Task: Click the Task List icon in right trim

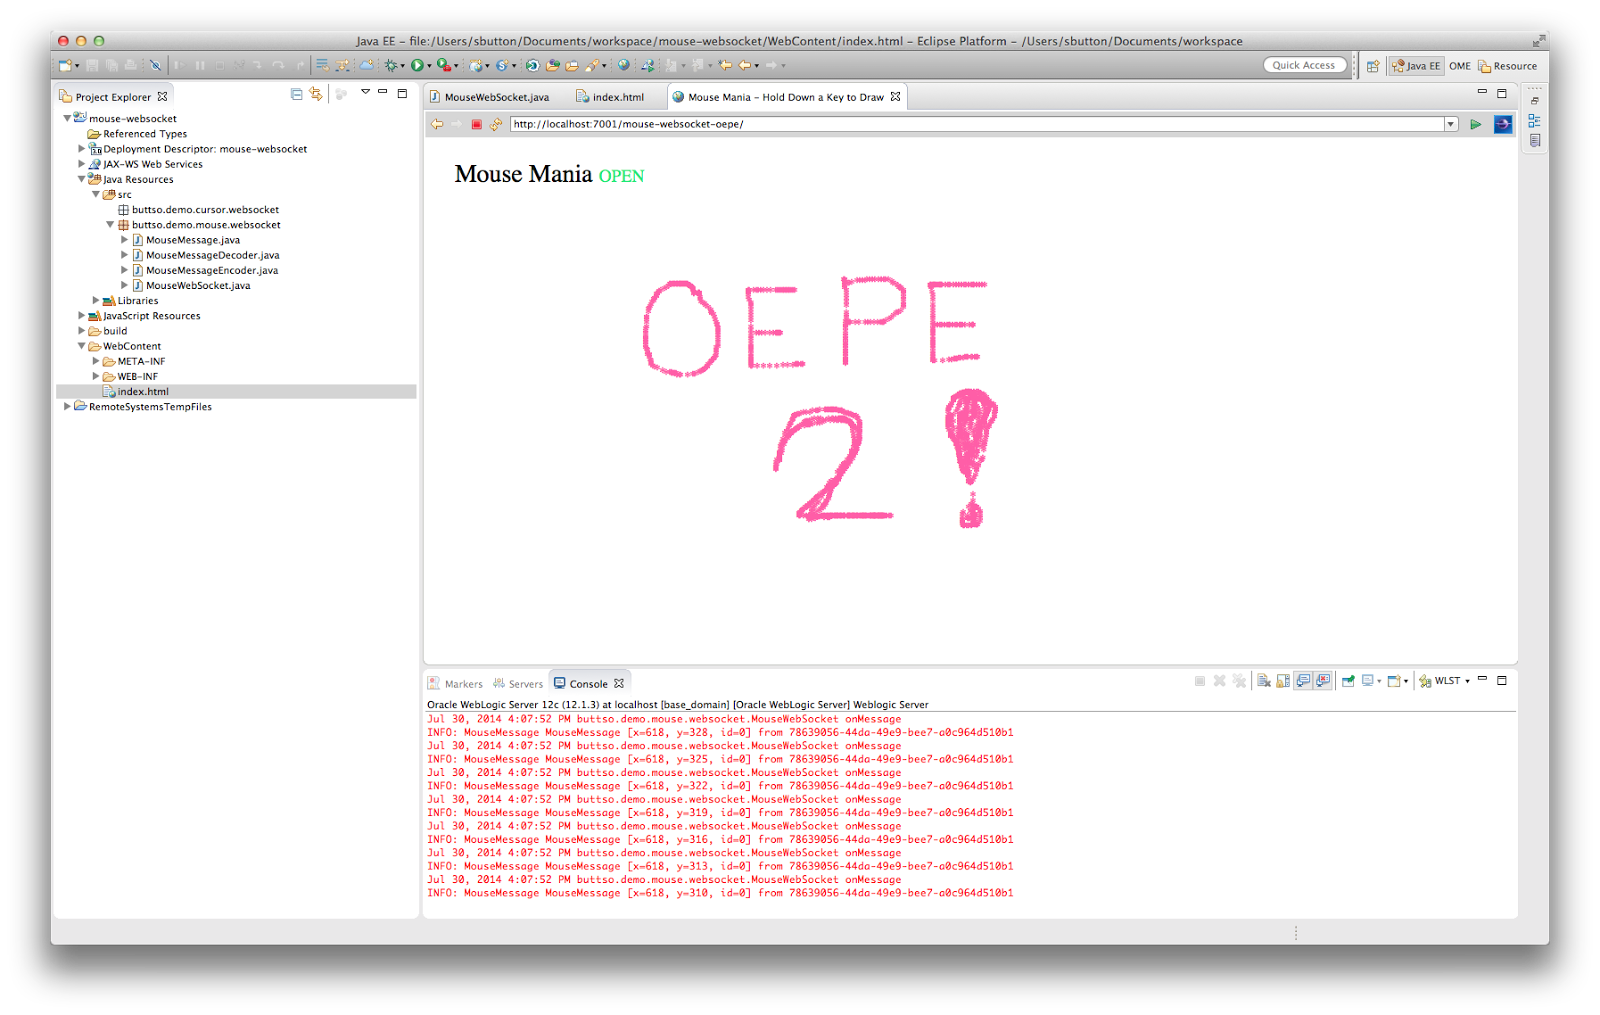Action: pos(1534,141)
